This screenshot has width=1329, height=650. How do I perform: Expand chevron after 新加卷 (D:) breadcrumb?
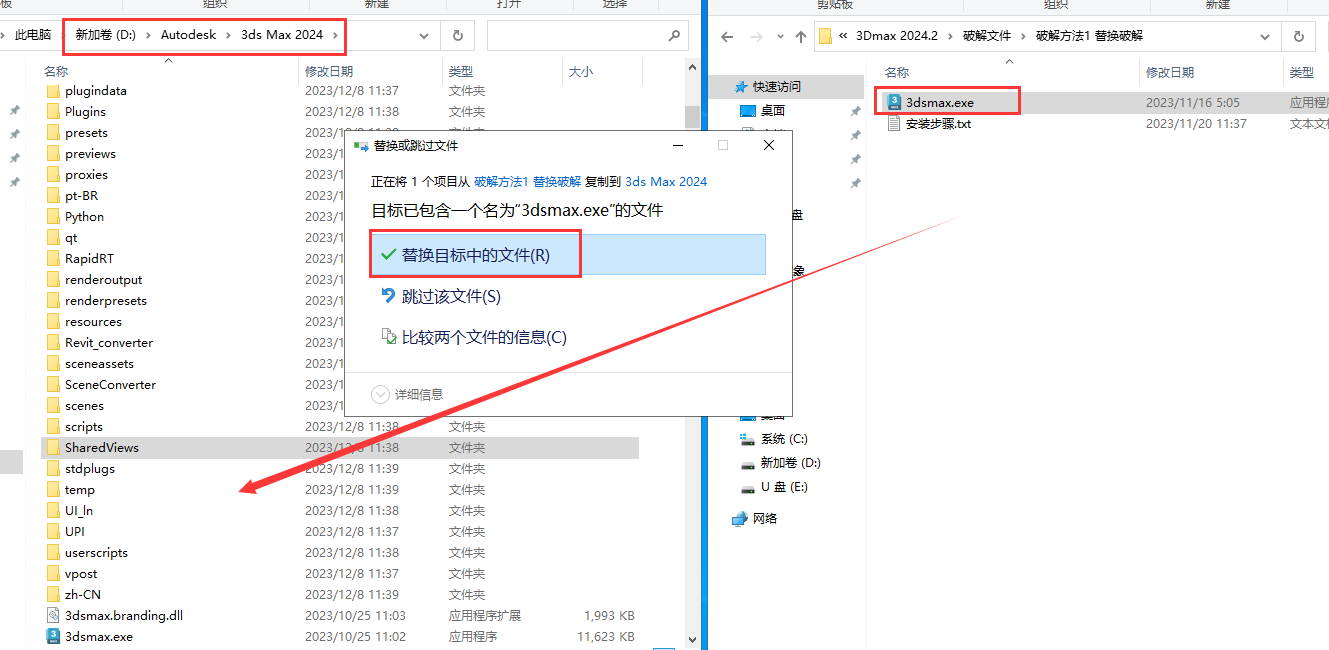pyautogui.click(x=148, y=35)
